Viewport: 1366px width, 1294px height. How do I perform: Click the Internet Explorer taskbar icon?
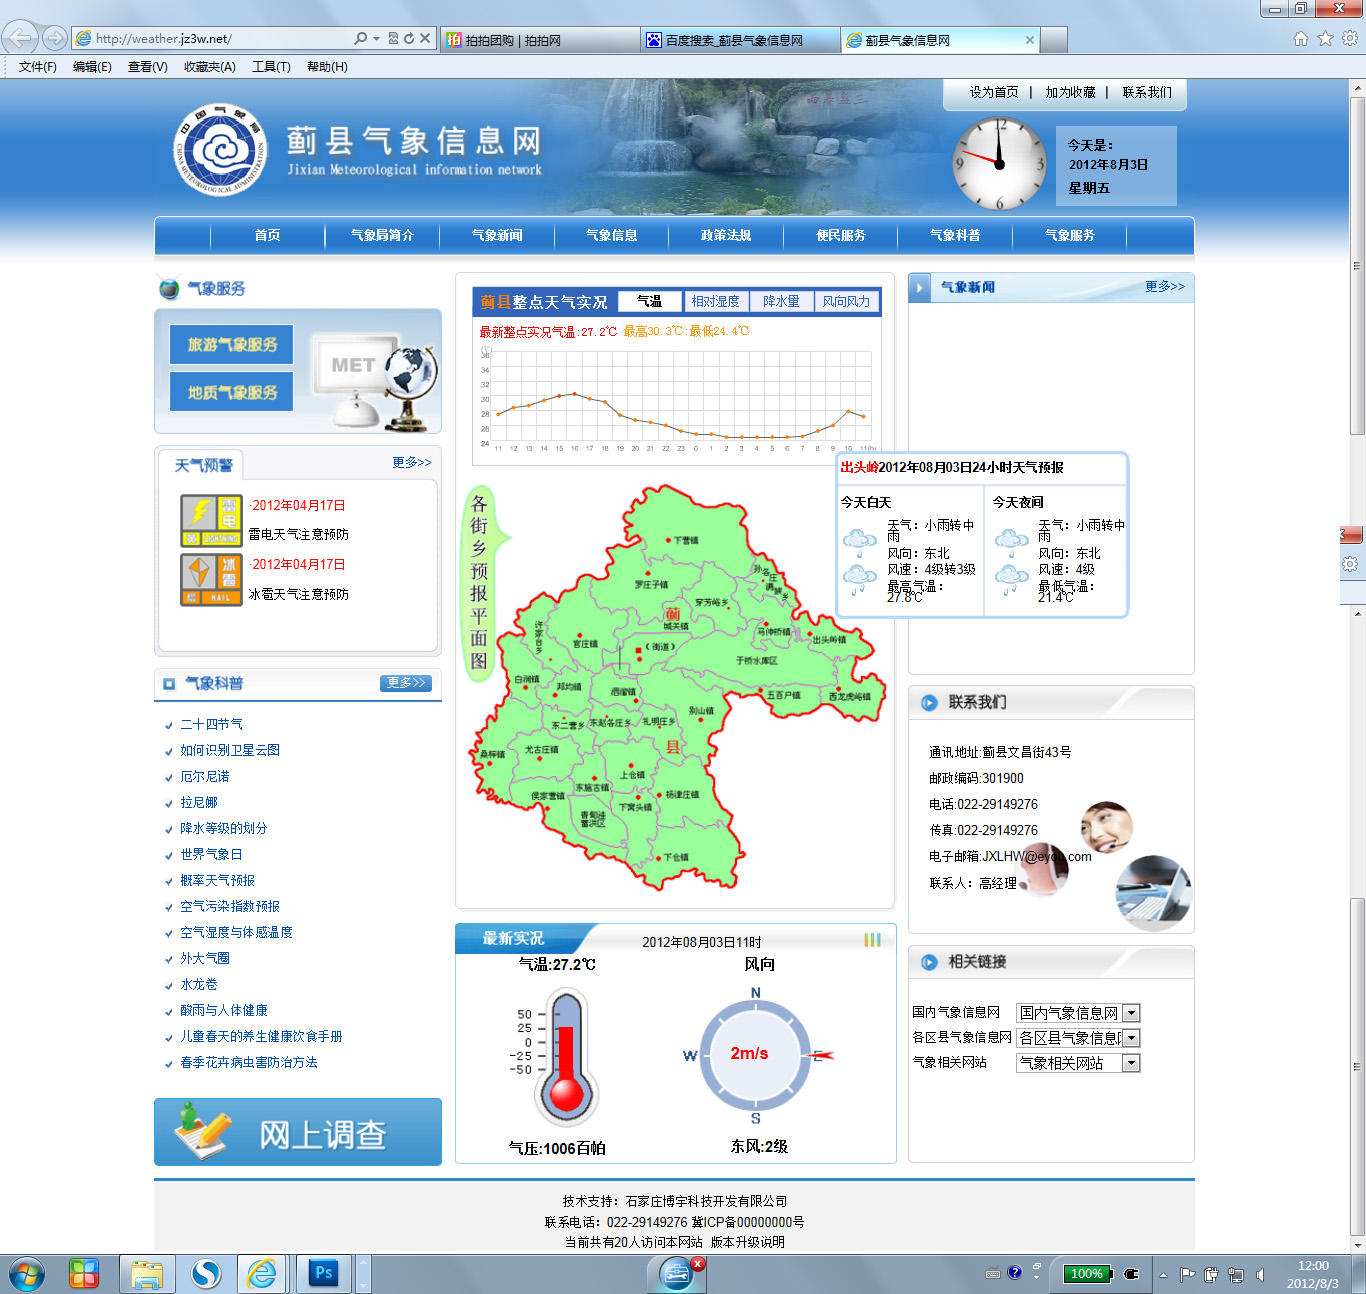[263, 1274]
